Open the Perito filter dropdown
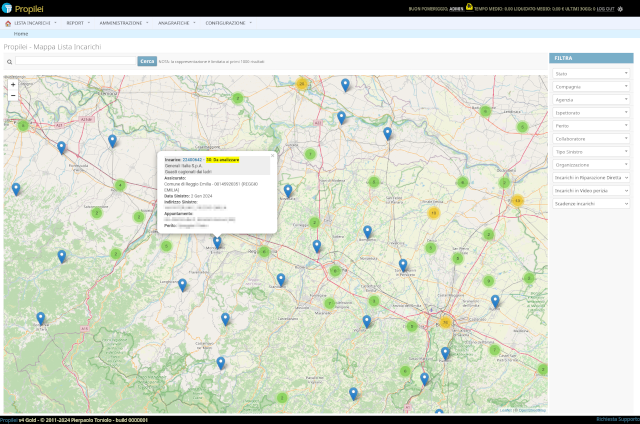 click(591, 126)
